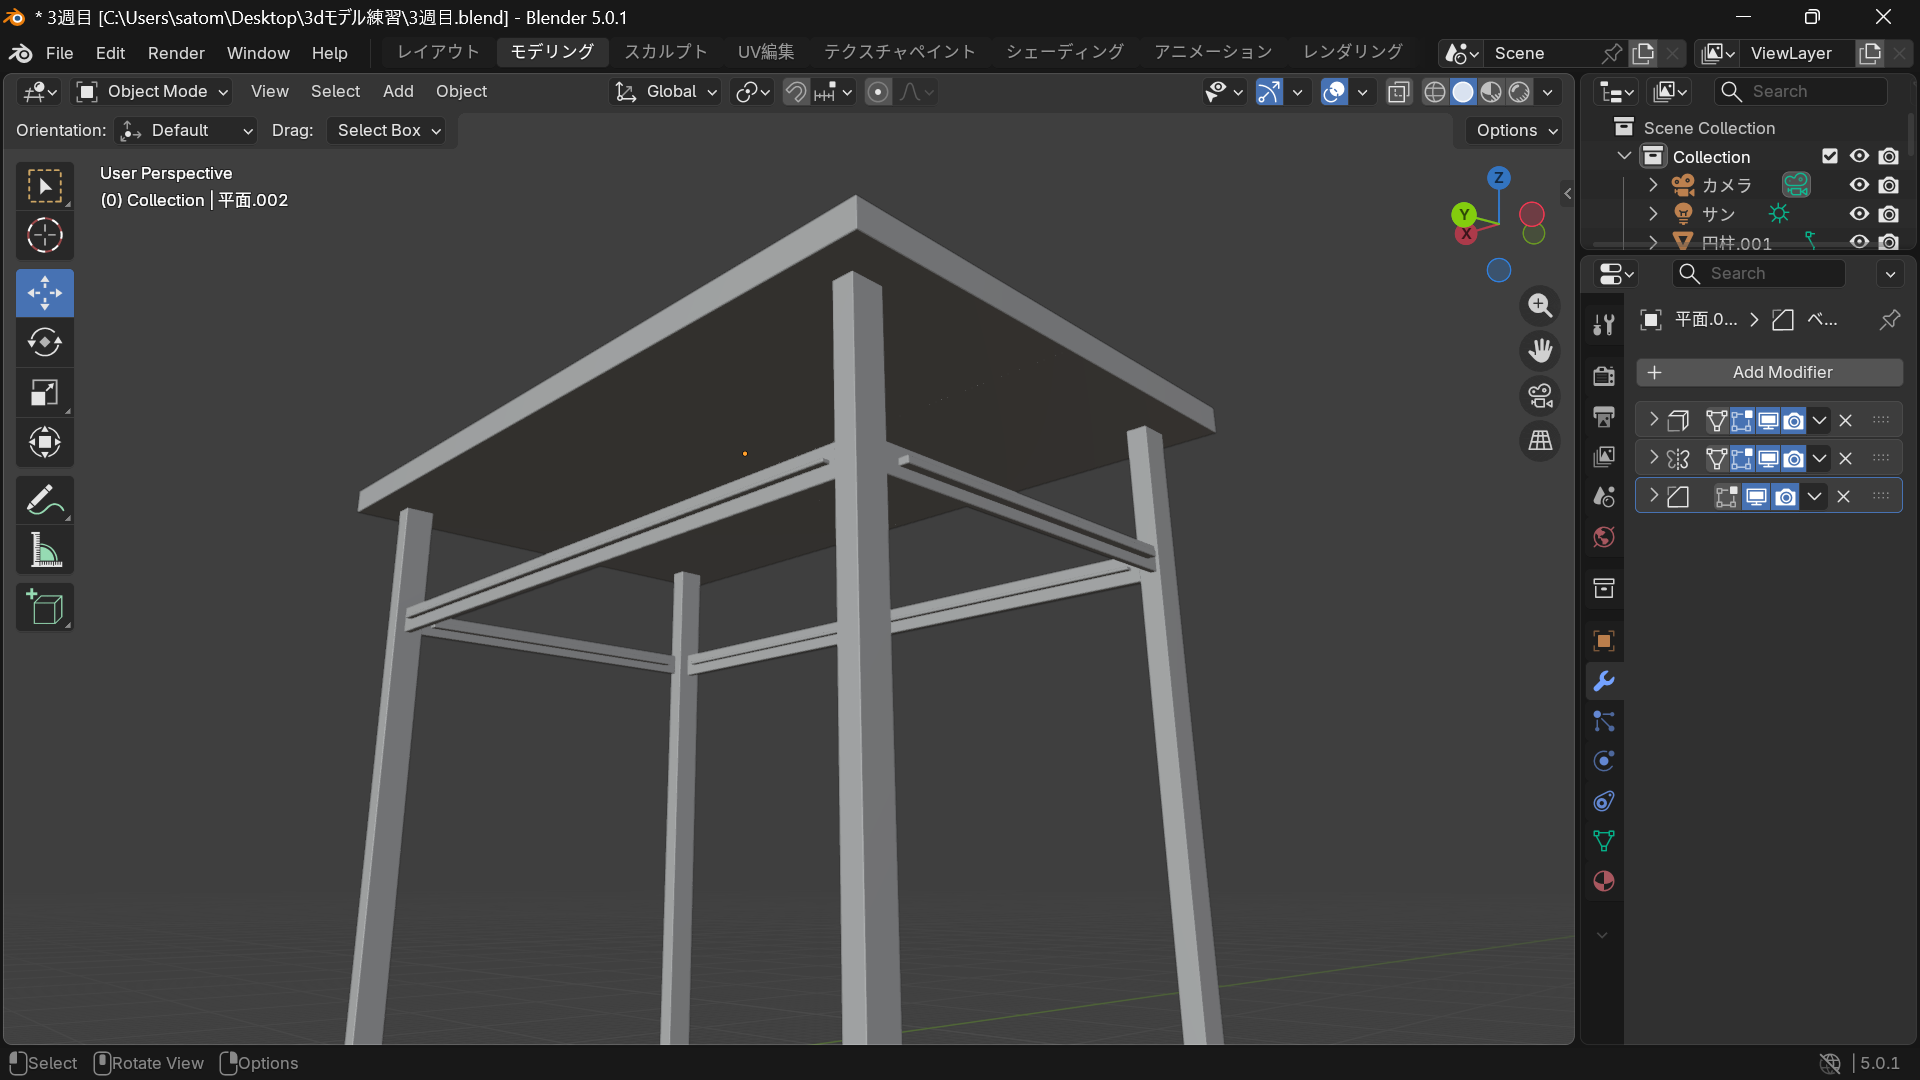Open the Render menu

point(176,53)
